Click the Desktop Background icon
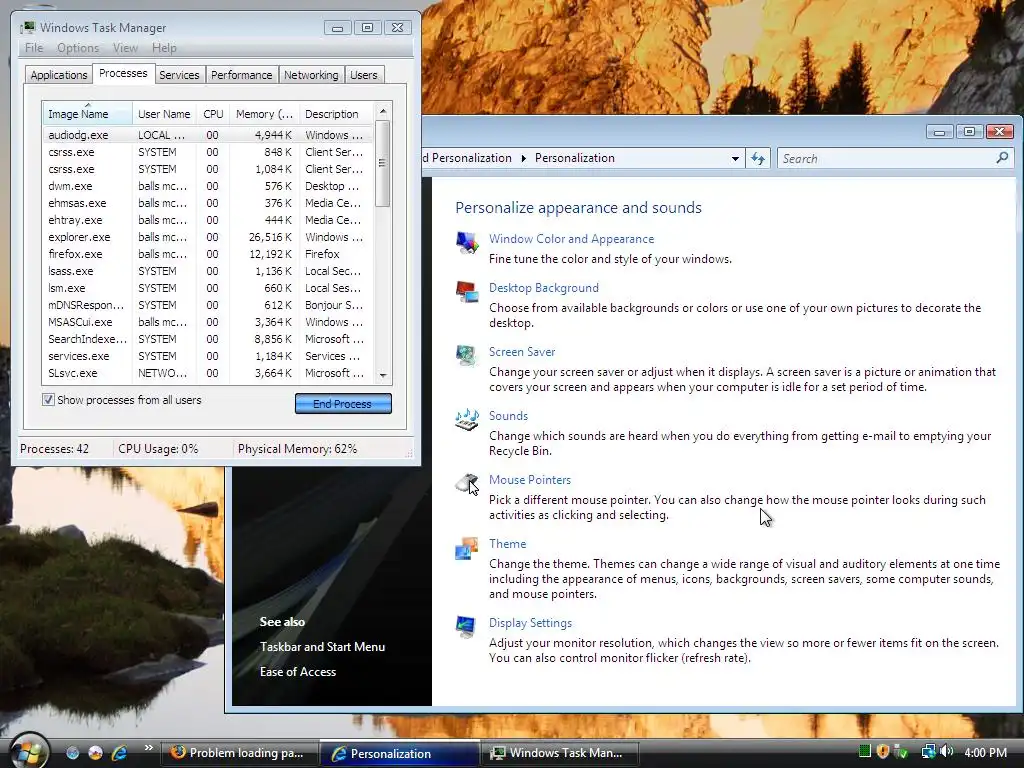The width and height of the screenshot is (1024, 768). (467, 292)
